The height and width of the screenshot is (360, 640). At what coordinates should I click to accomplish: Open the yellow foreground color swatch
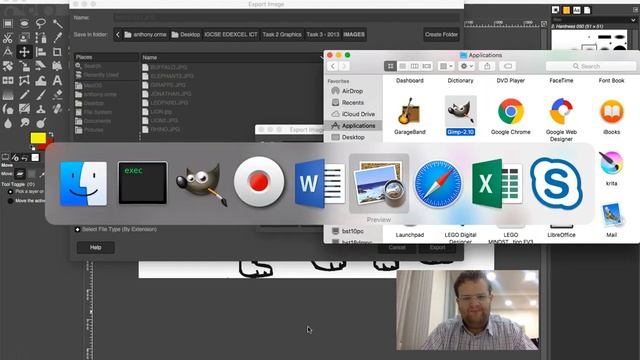38,138
